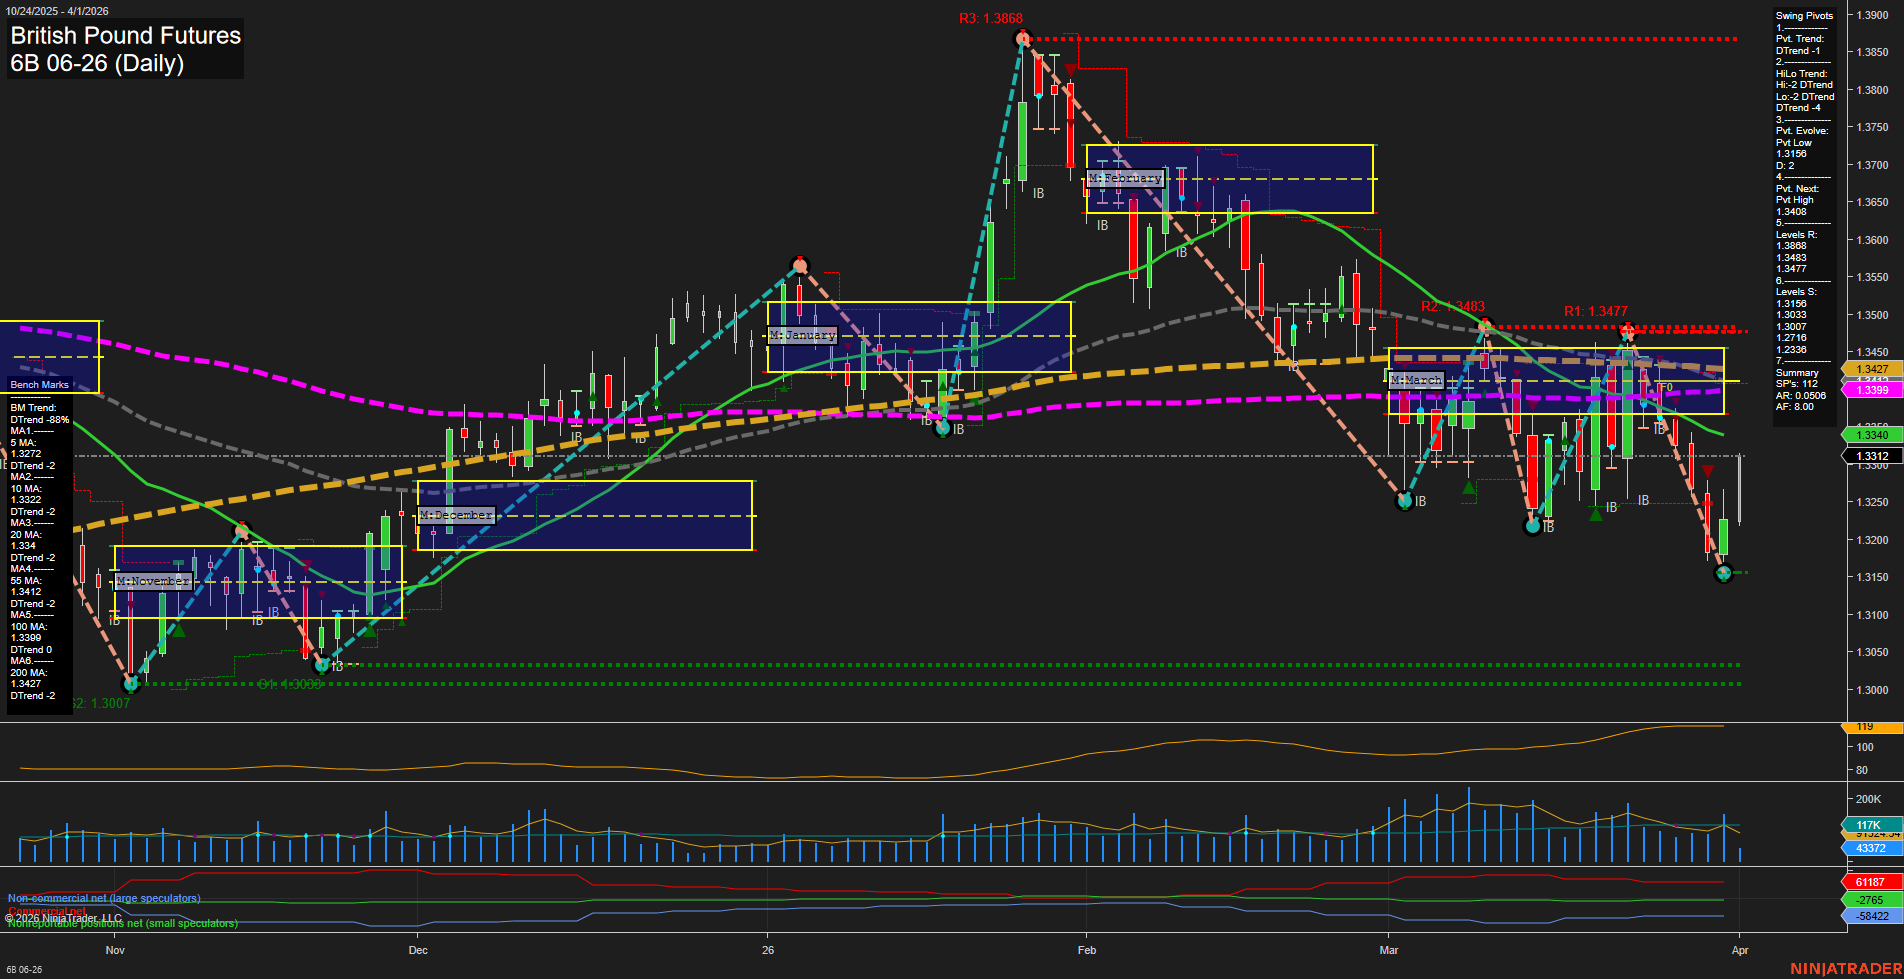The height and width of the screenshot is (979, 1904).
Task: Select the M:November monthly range label
Action: click(x=154, y=580)
